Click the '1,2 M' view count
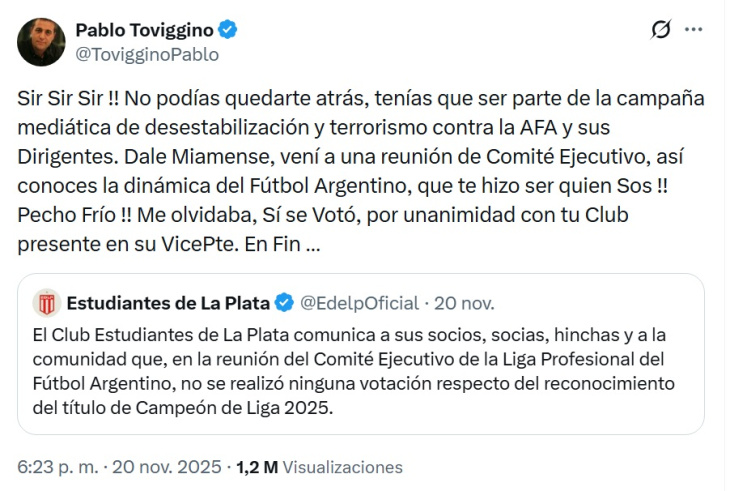The width and height of the screenshot is (730, 491). (256, 467)
